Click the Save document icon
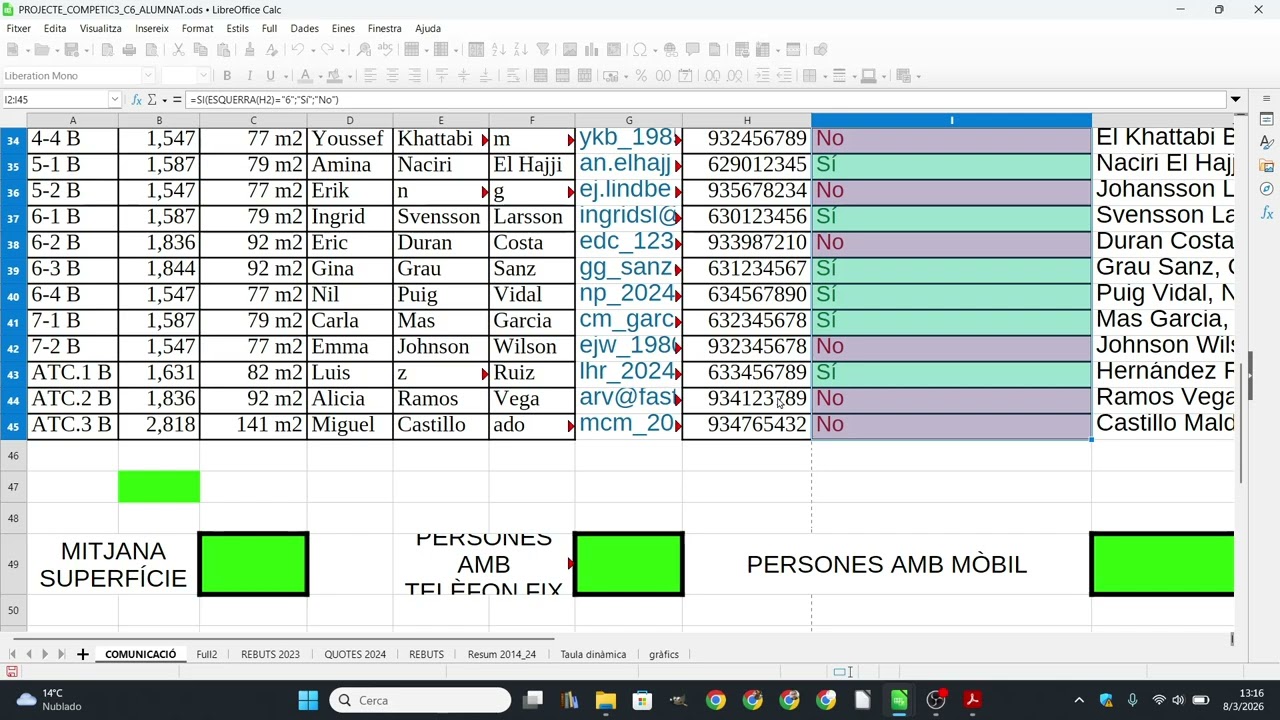The image size is (1280, 720). [x=72, y=49]
